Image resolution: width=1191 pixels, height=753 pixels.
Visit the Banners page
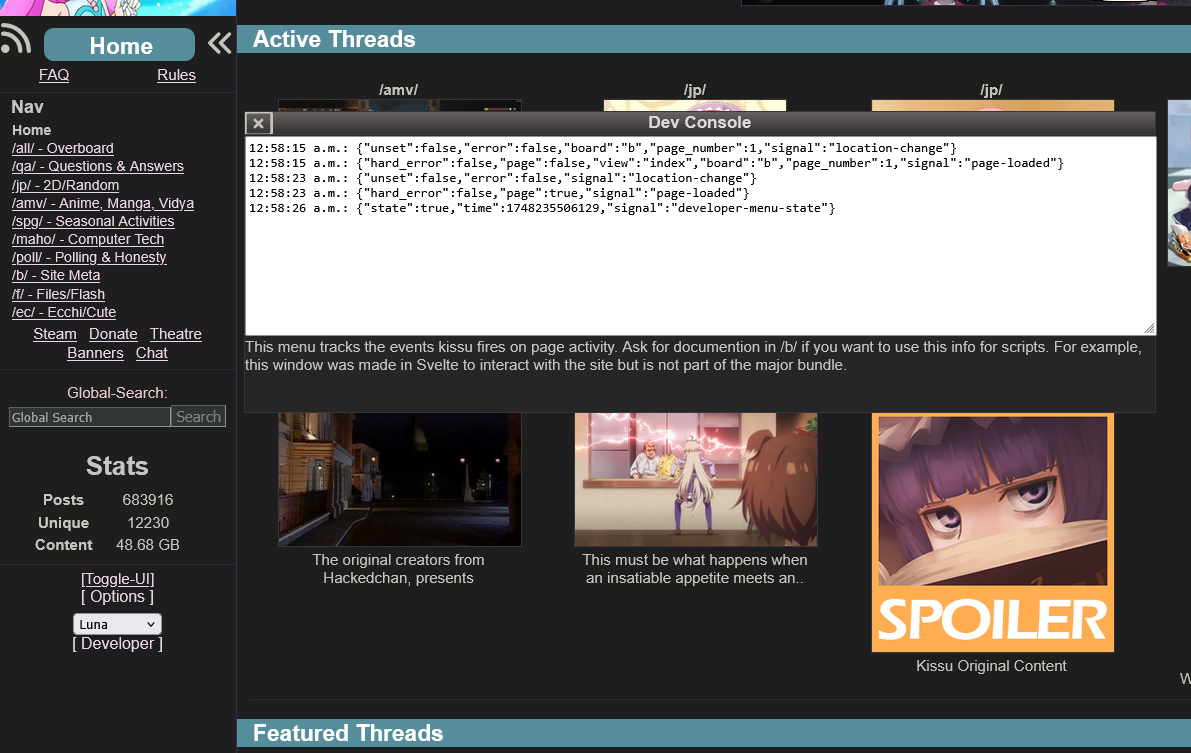[95, 353]
